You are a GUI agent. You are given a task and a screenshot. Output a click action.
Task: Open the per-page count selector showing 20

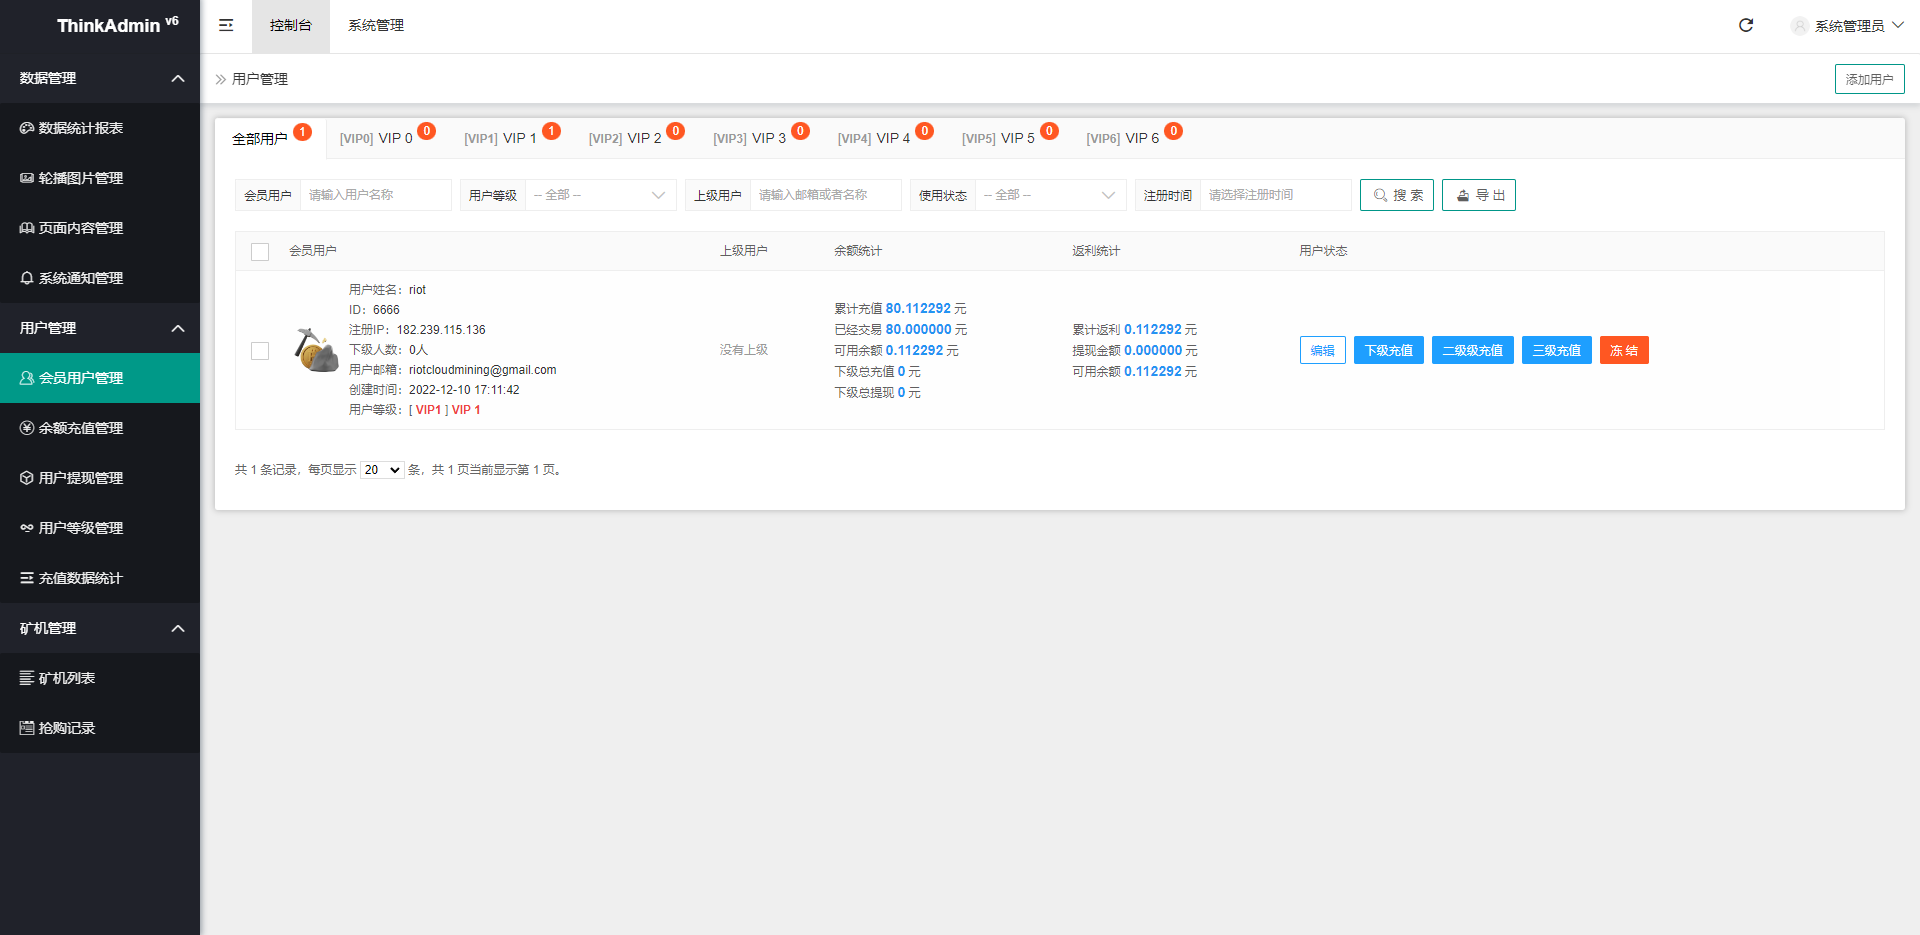coord(382,470)
